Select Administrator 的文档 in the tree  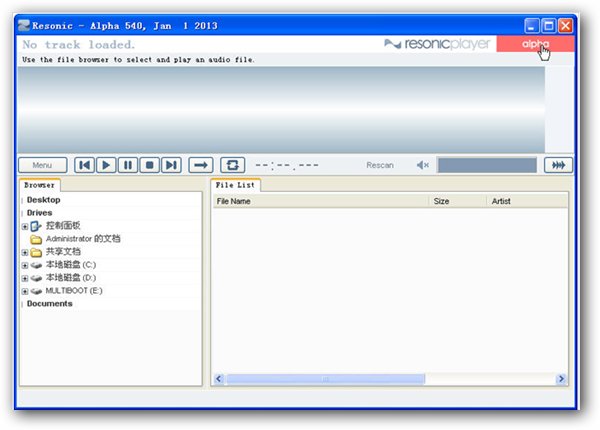(83, 239)
